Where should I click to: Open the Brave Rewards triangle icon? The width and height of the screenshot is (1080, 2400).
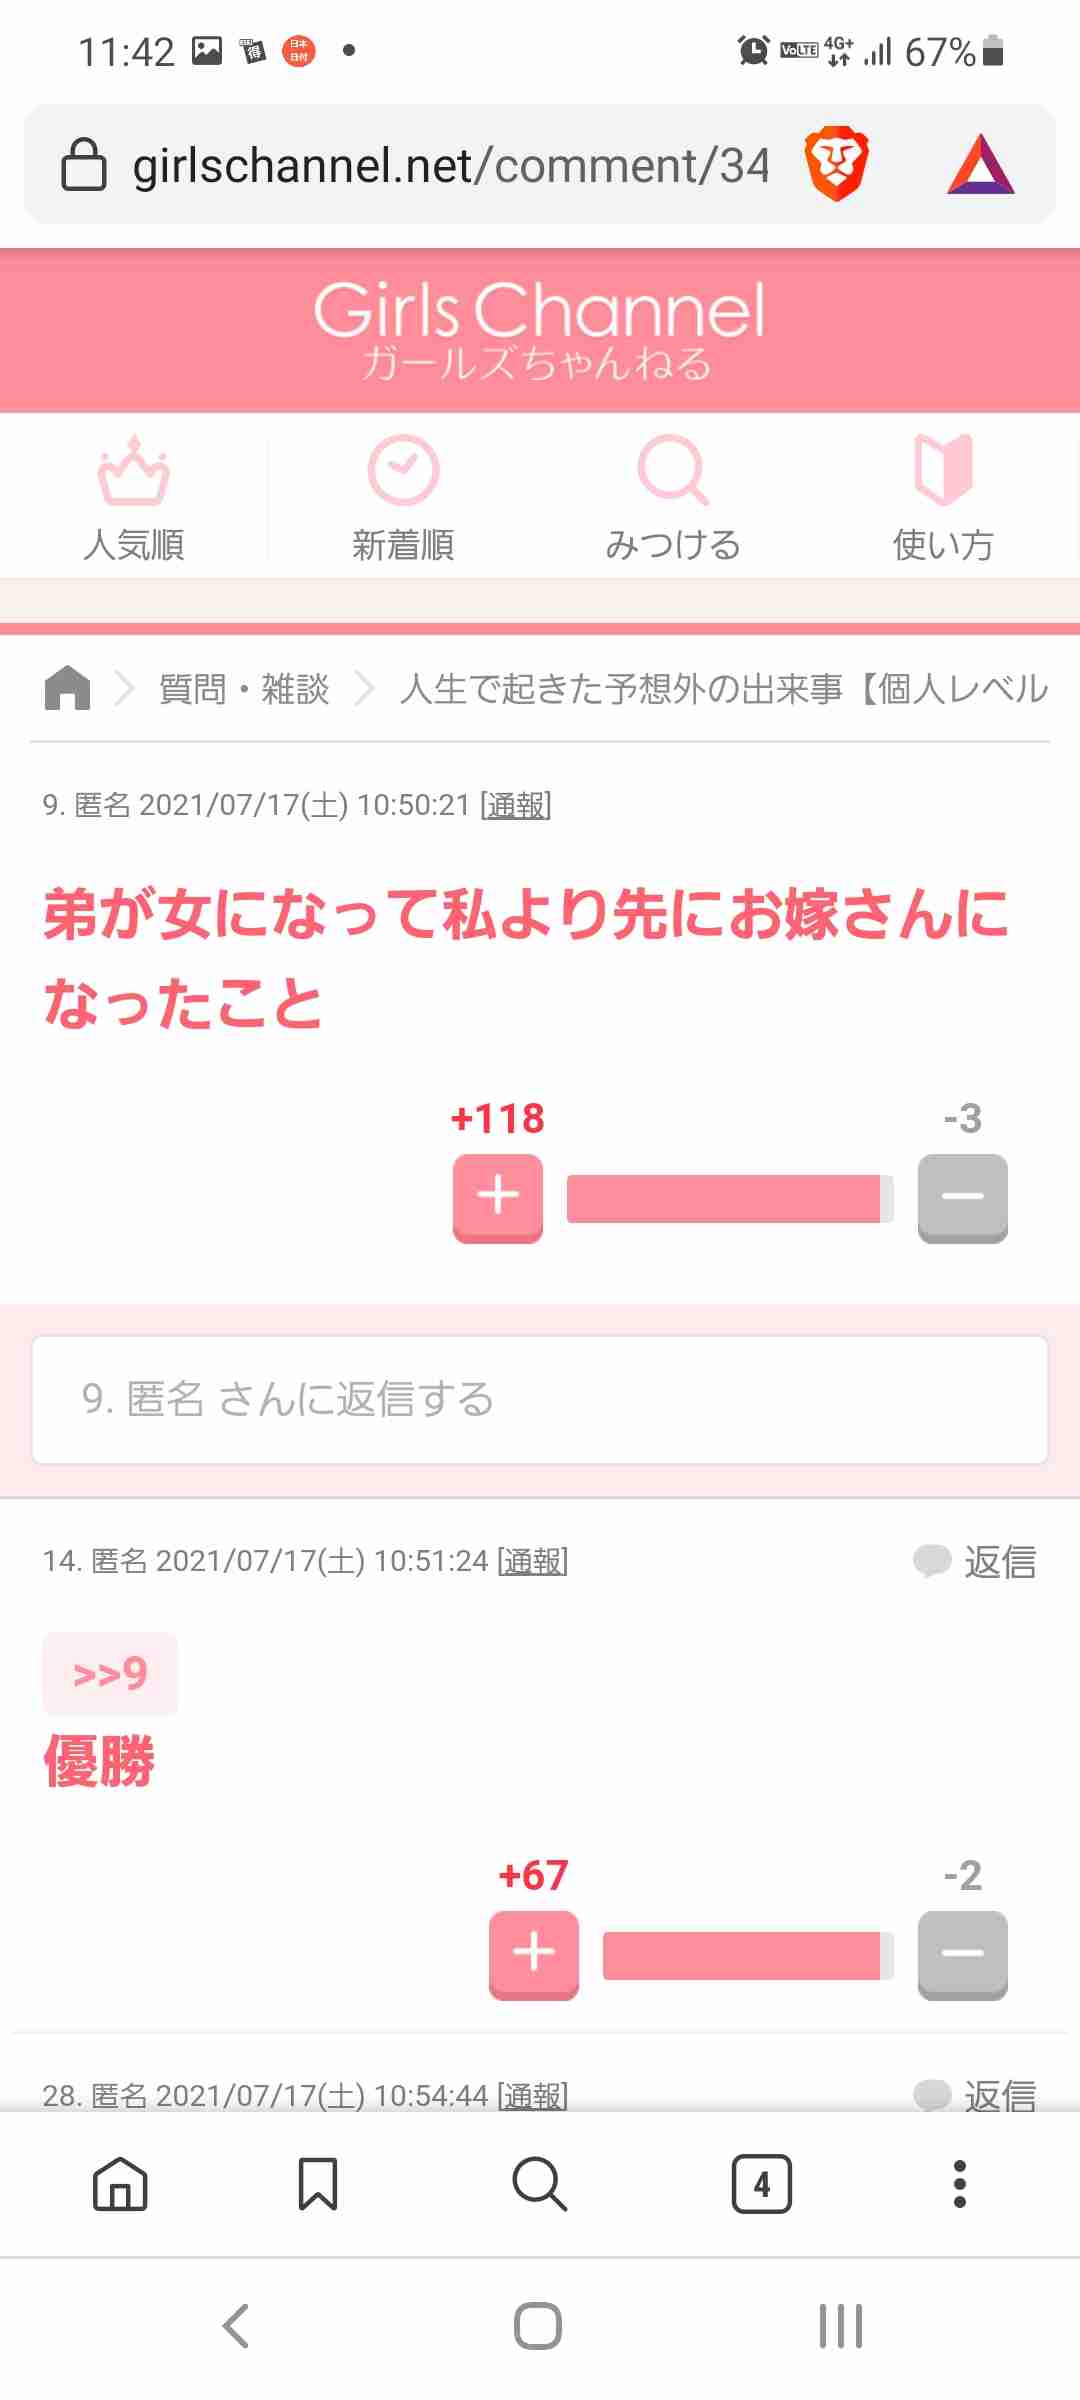980,164
